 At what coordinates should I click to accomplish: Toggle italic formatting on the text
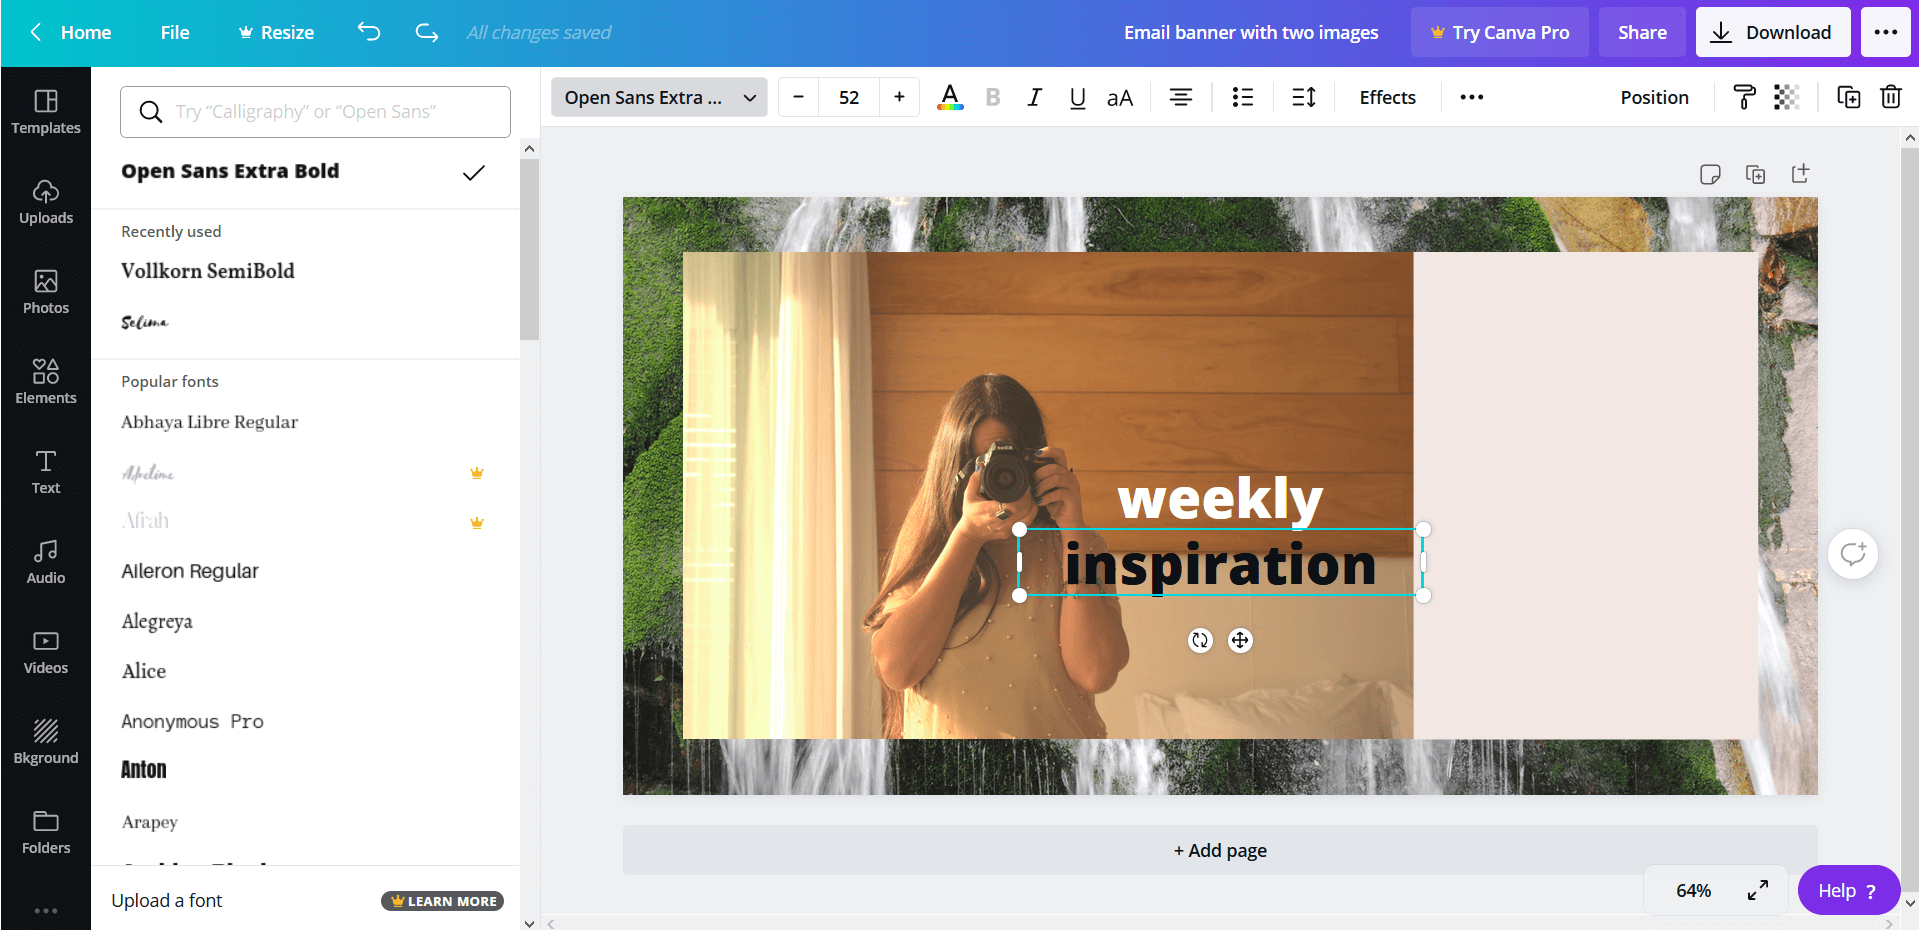[1034, 97]
